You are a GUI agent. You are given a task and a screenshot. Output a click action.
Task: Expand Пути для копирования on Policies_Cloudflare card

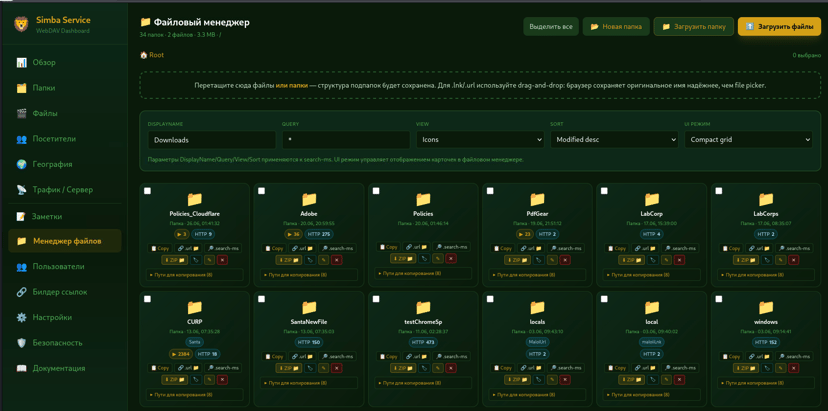point(194,275)
